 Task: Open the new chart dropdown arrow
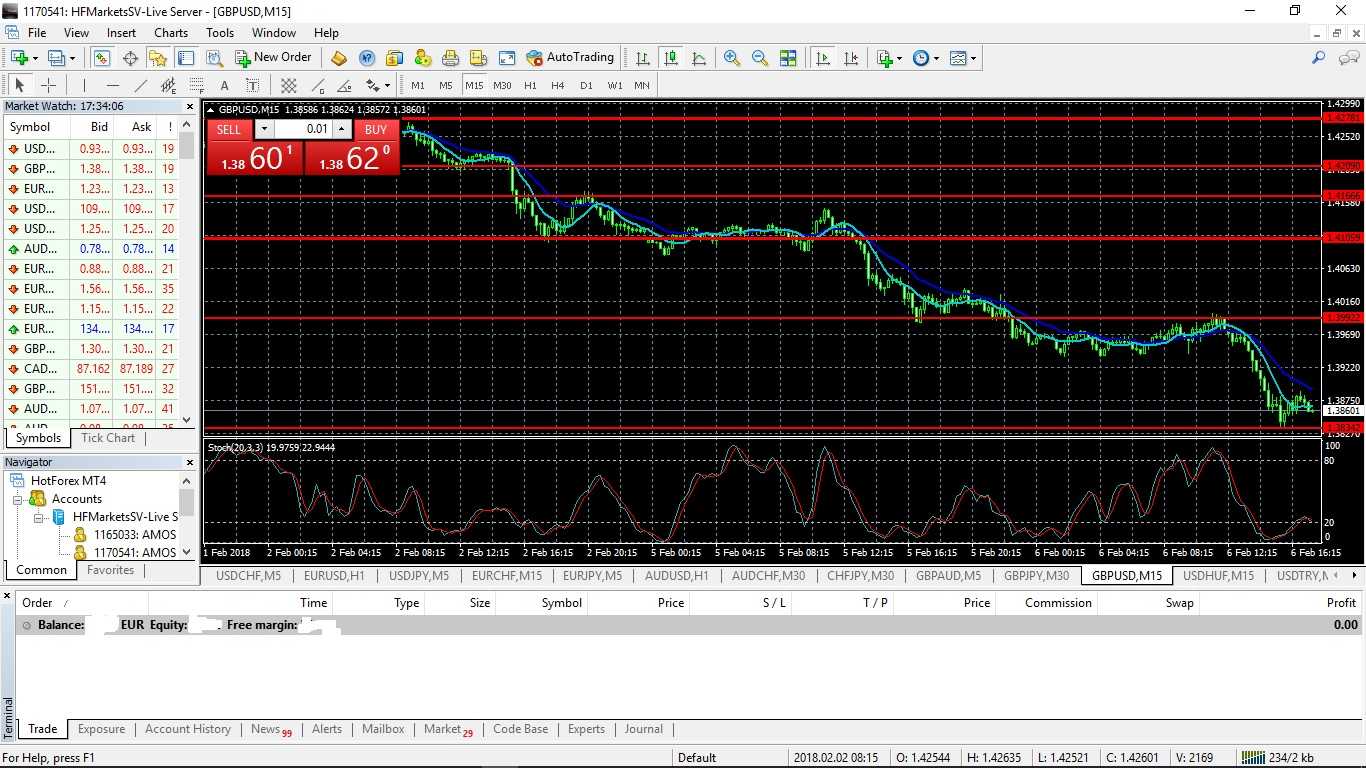click(35, 58)
